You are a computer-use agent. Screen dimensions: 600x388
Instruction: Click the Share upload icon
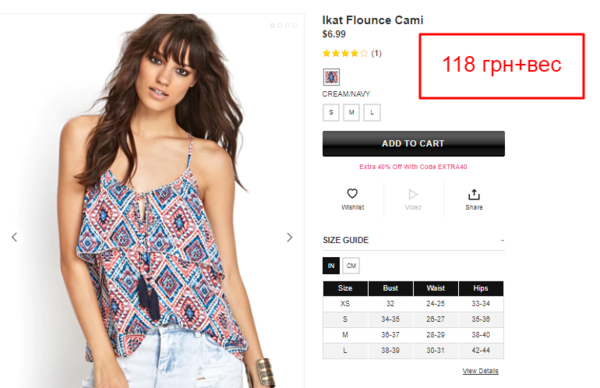[x=474, y=194]
